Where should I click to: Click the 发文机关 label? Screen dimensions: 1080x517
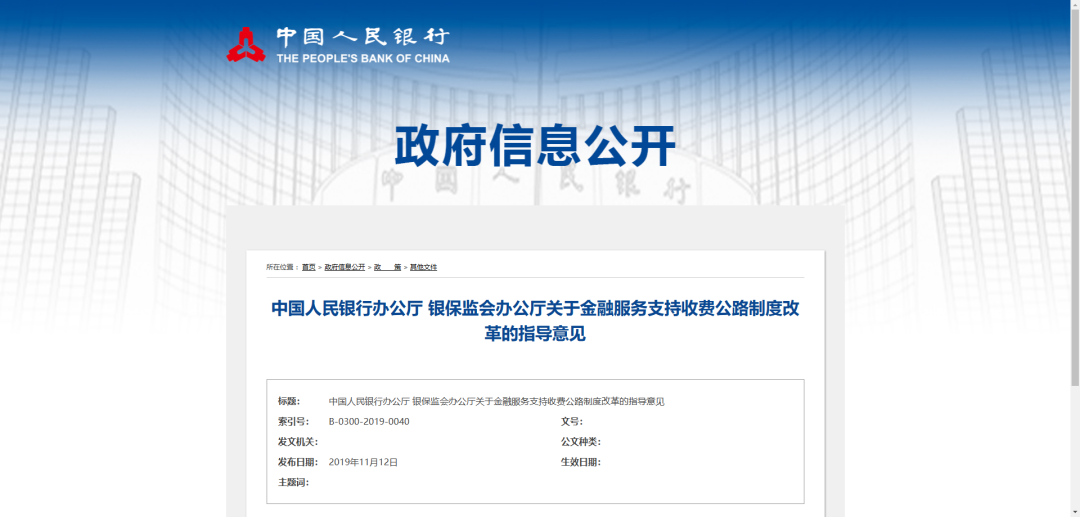pos(298,442)
